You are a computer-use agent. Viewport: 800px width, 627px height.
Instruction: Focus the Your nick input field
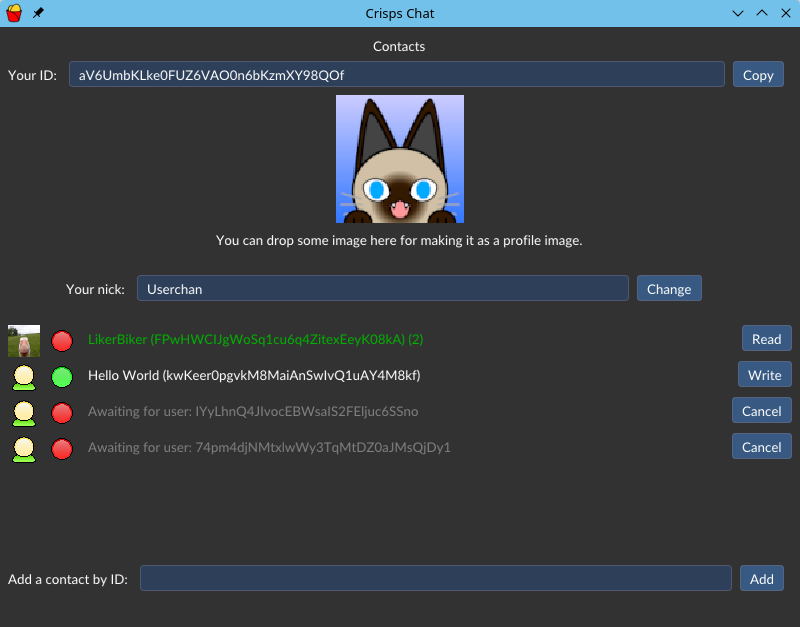click(x=383, y=289)
